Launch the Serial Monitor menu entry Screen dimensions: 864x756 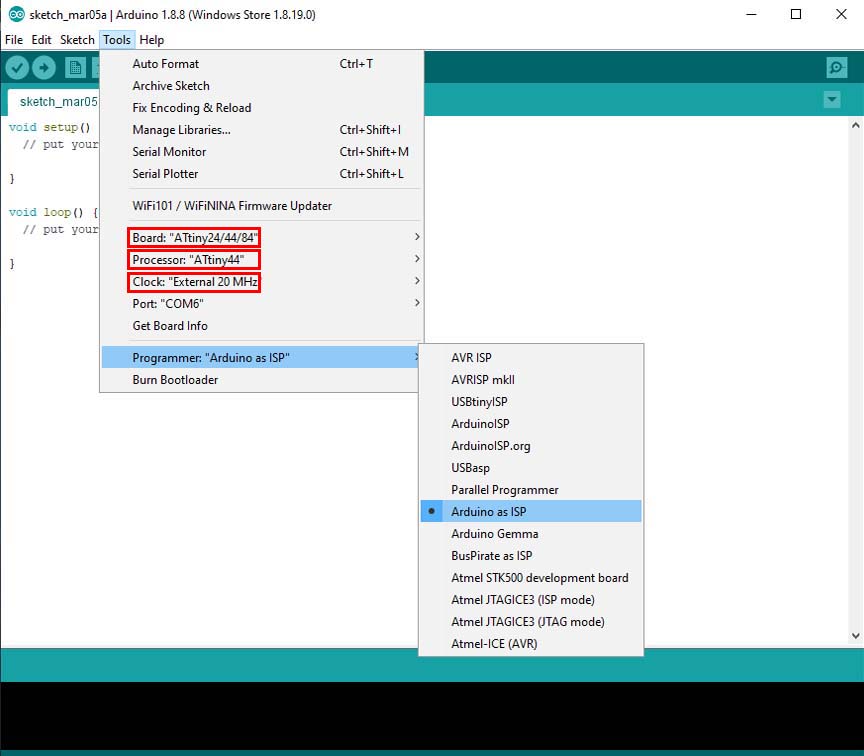[x=262, y=152]
